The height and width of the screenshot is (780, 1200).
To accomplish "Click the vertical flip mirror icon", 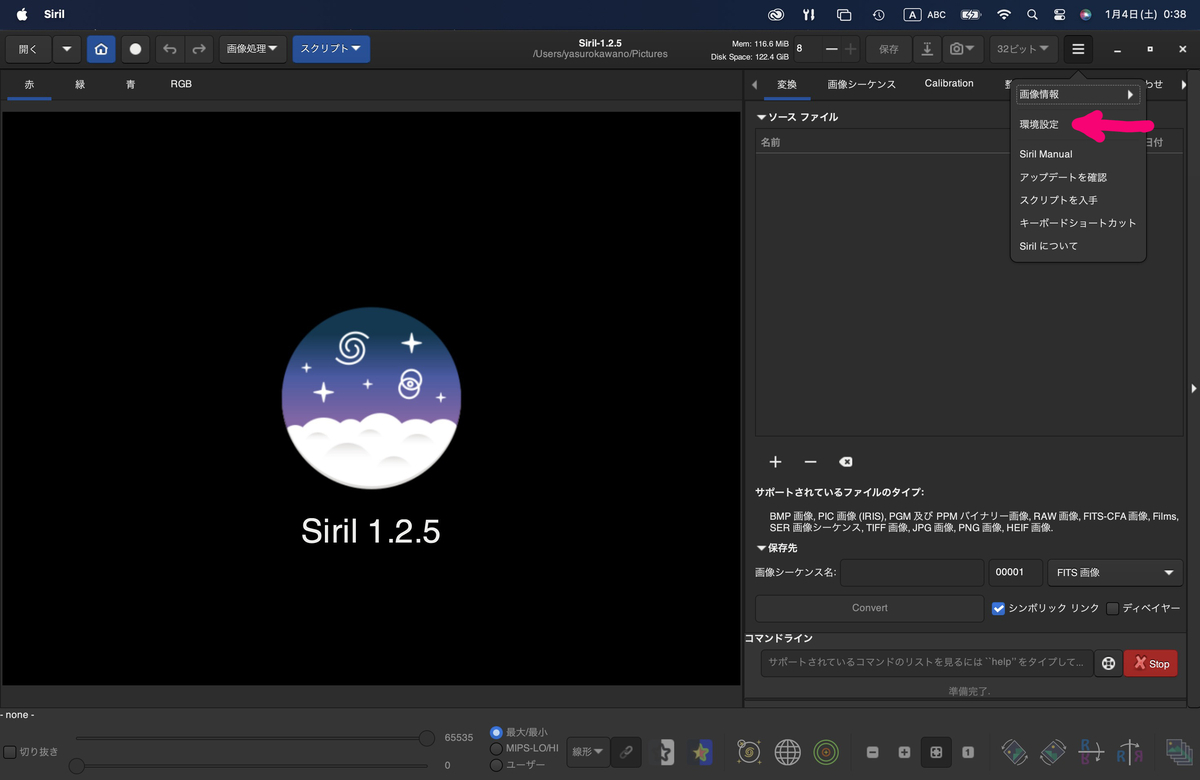I will [1091, 752].
